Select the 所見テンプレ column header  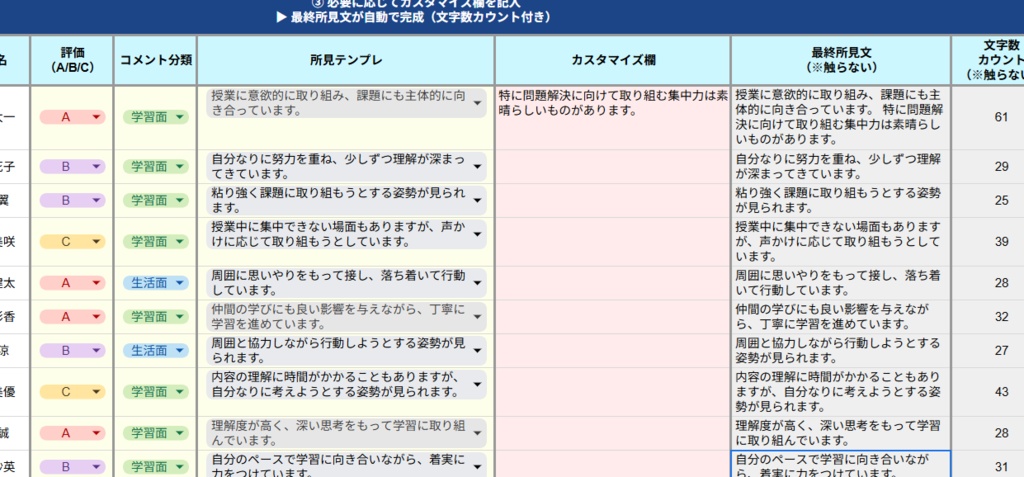(346, 60)
